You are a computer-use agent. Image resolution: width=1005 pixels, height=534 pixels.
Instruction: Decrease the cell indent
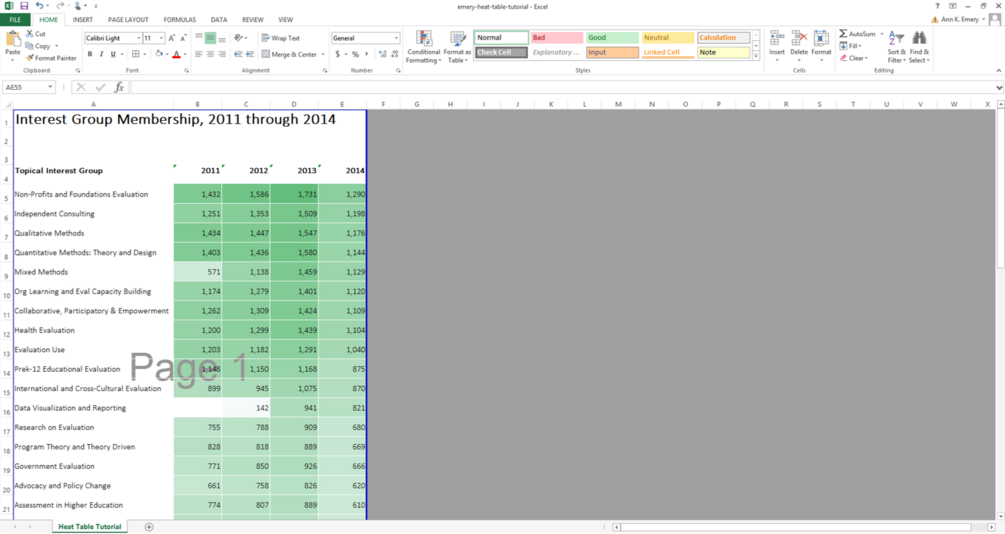238,54
